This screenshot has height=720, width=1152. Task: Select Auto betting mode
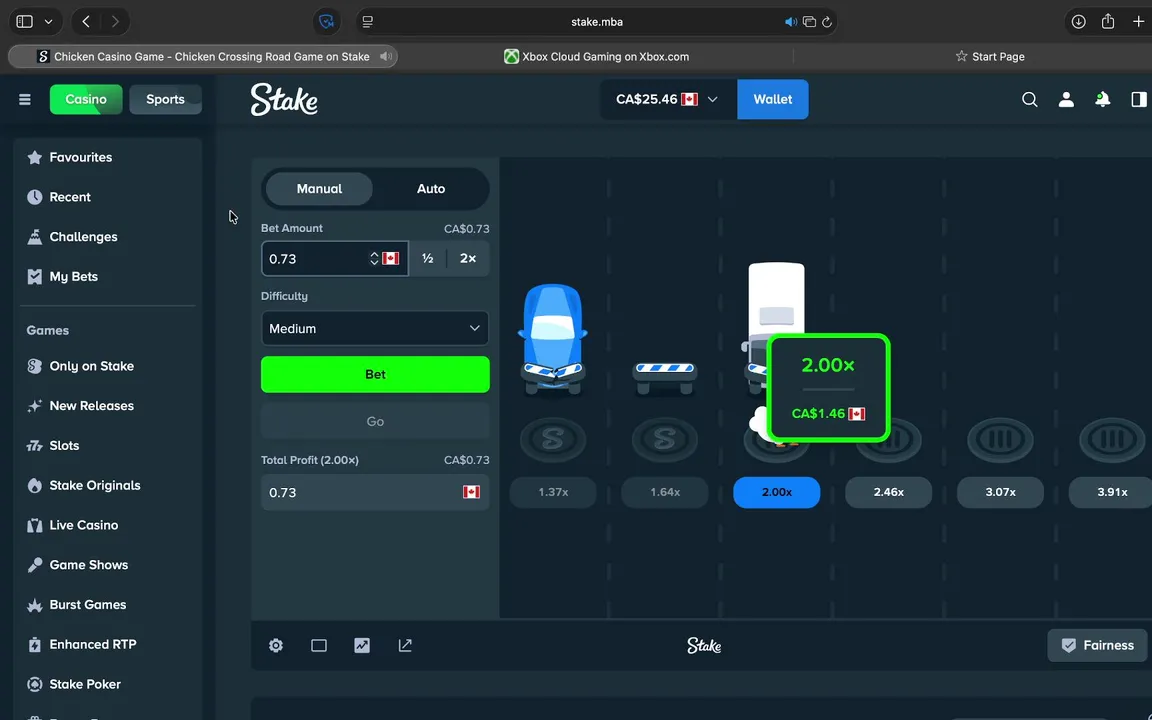click(431, 189)
